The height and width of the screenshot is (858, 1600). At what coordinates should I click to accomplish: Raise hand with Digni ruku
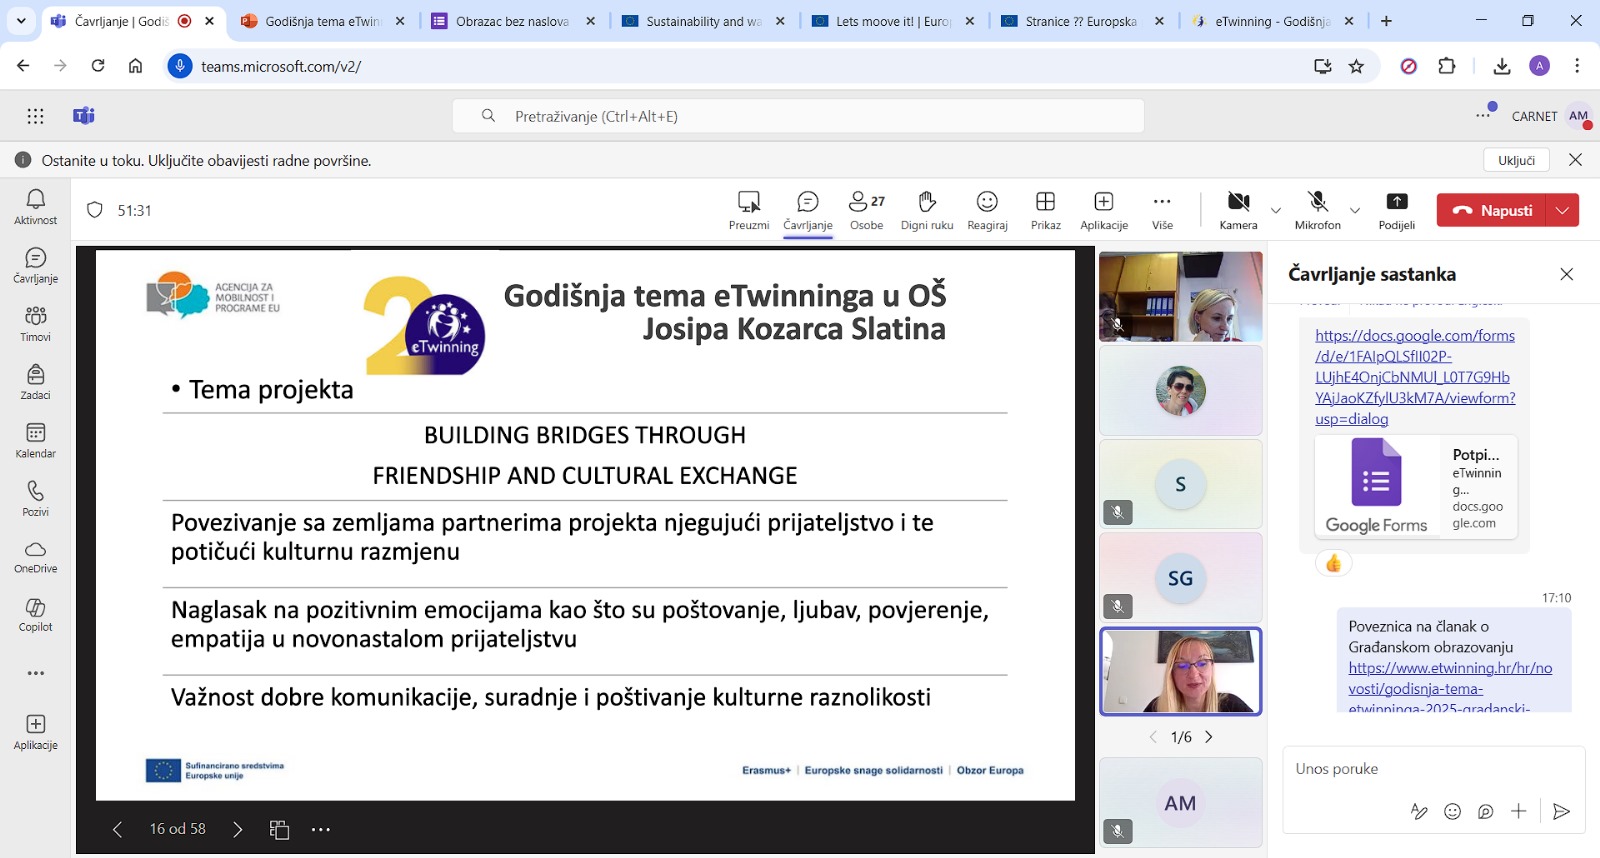(927, 210)
